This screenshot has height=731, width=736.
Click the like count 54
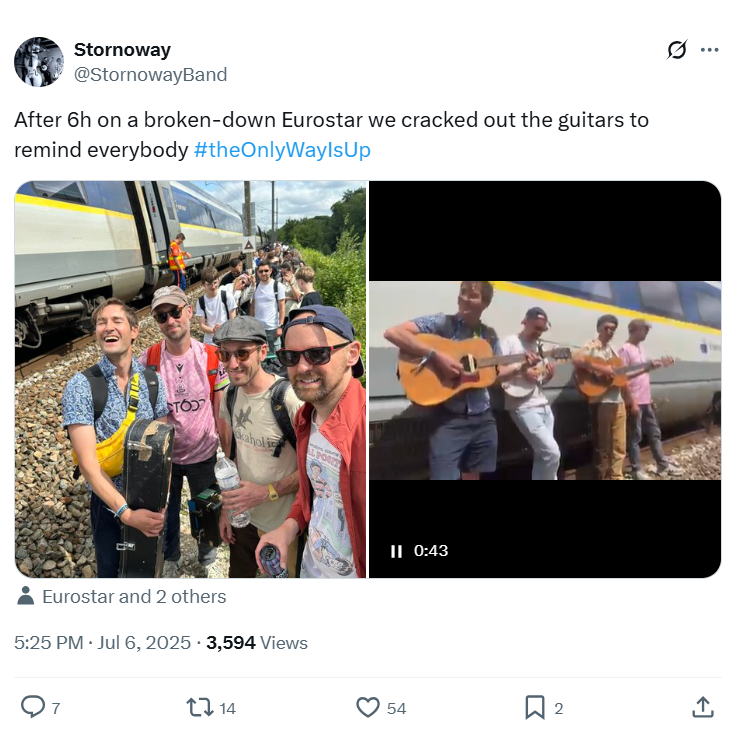pos(396,708)
